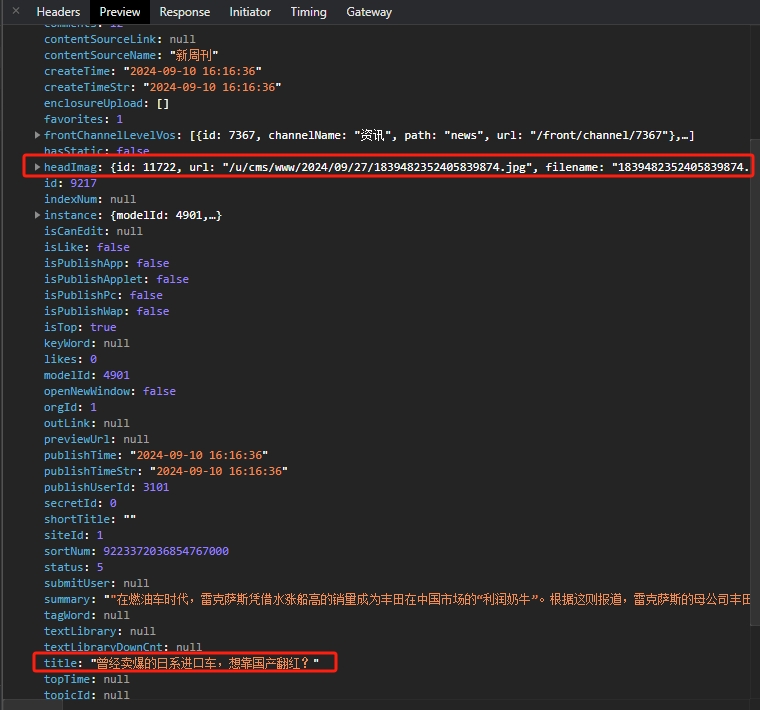Open the Timing tab
The image size is (760, 710).
(308, 12)
